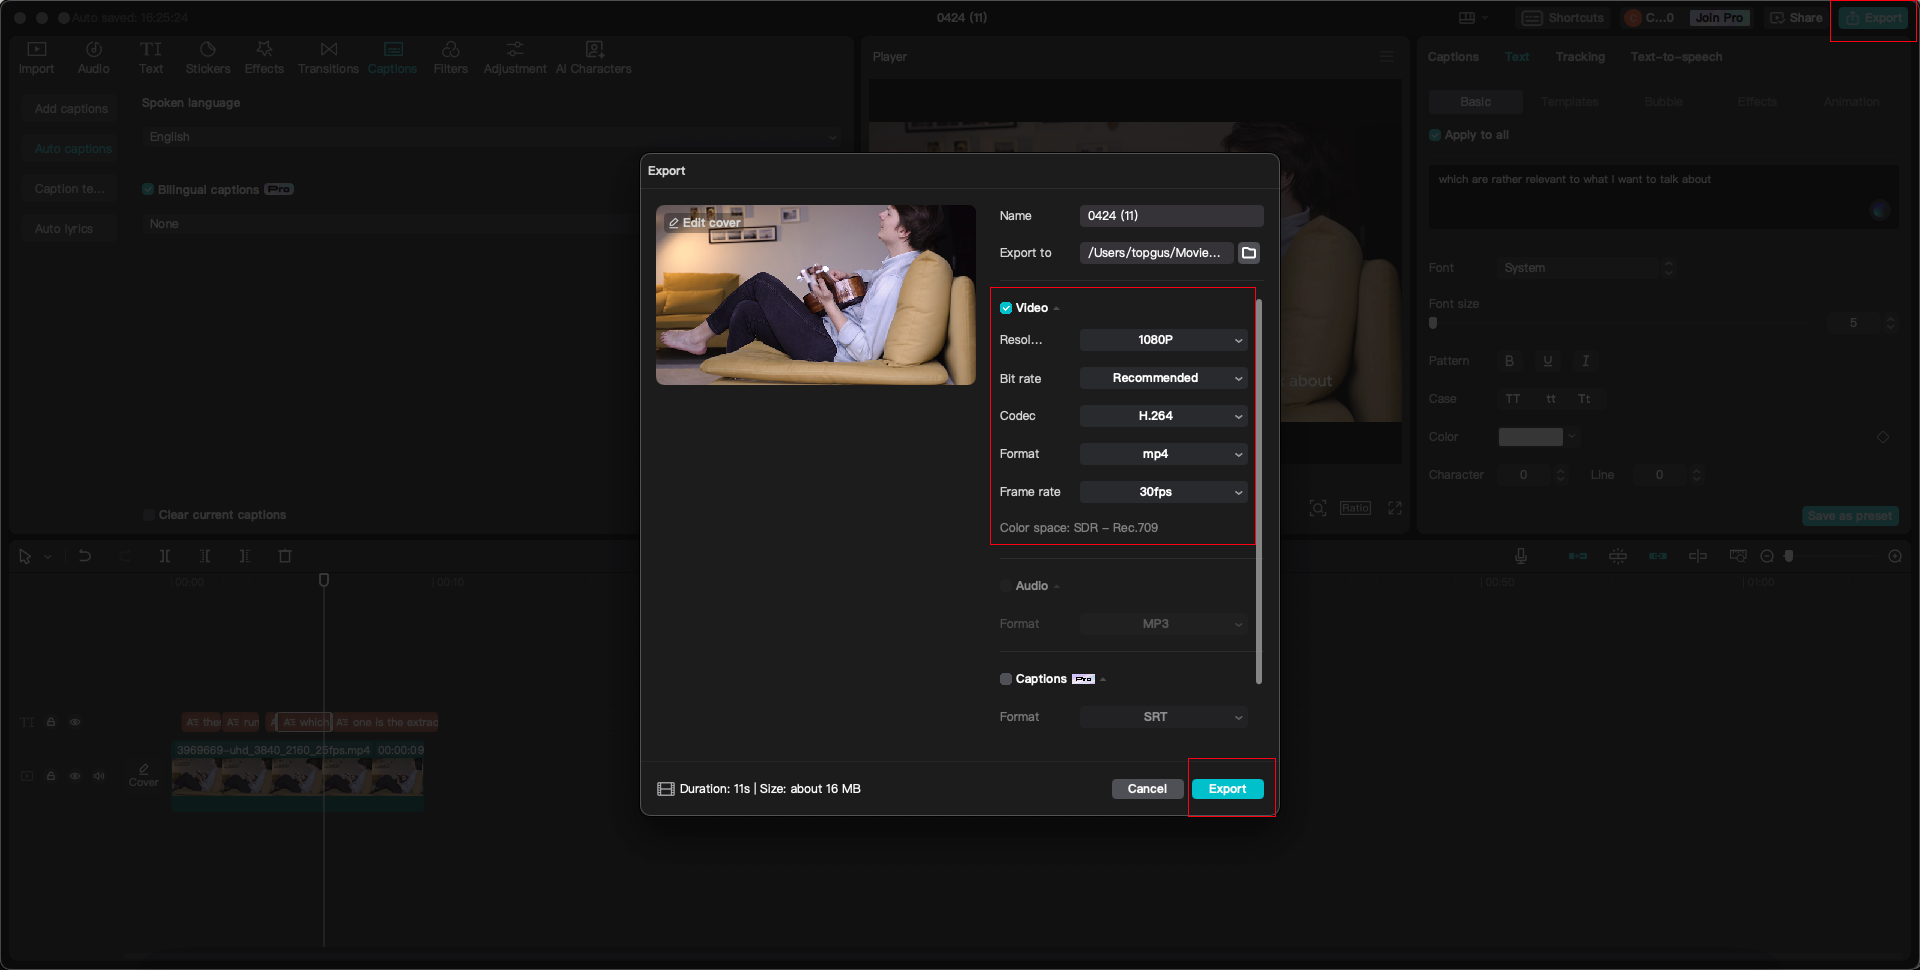
Task: Uncheck the Video export option
Action: tap(1006, 308)
